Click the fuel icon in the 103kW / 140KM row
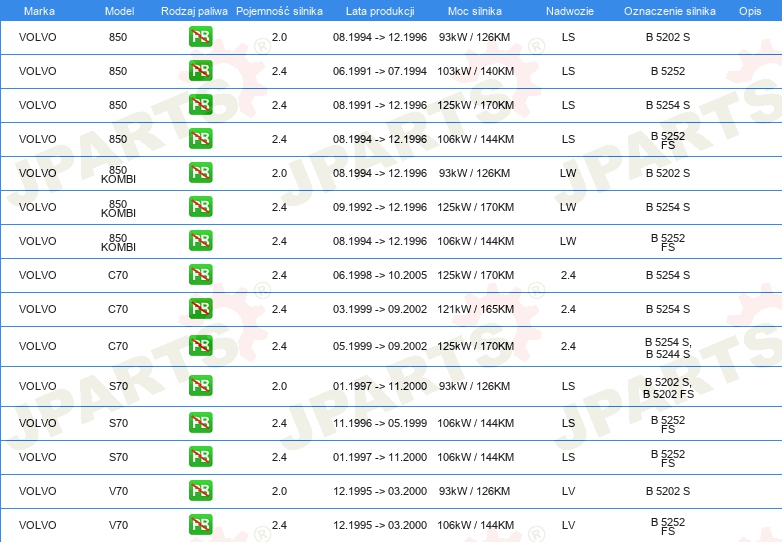Screen dimensions: 782x542 pos(200,70)
